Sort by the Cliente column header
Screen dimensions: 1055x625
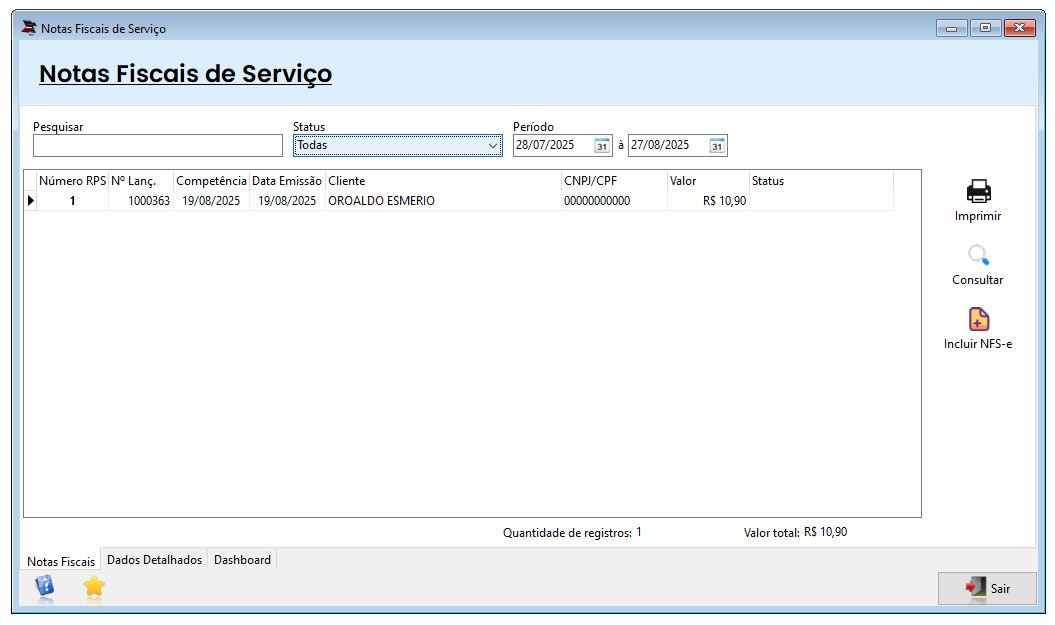tap(443, 181)
